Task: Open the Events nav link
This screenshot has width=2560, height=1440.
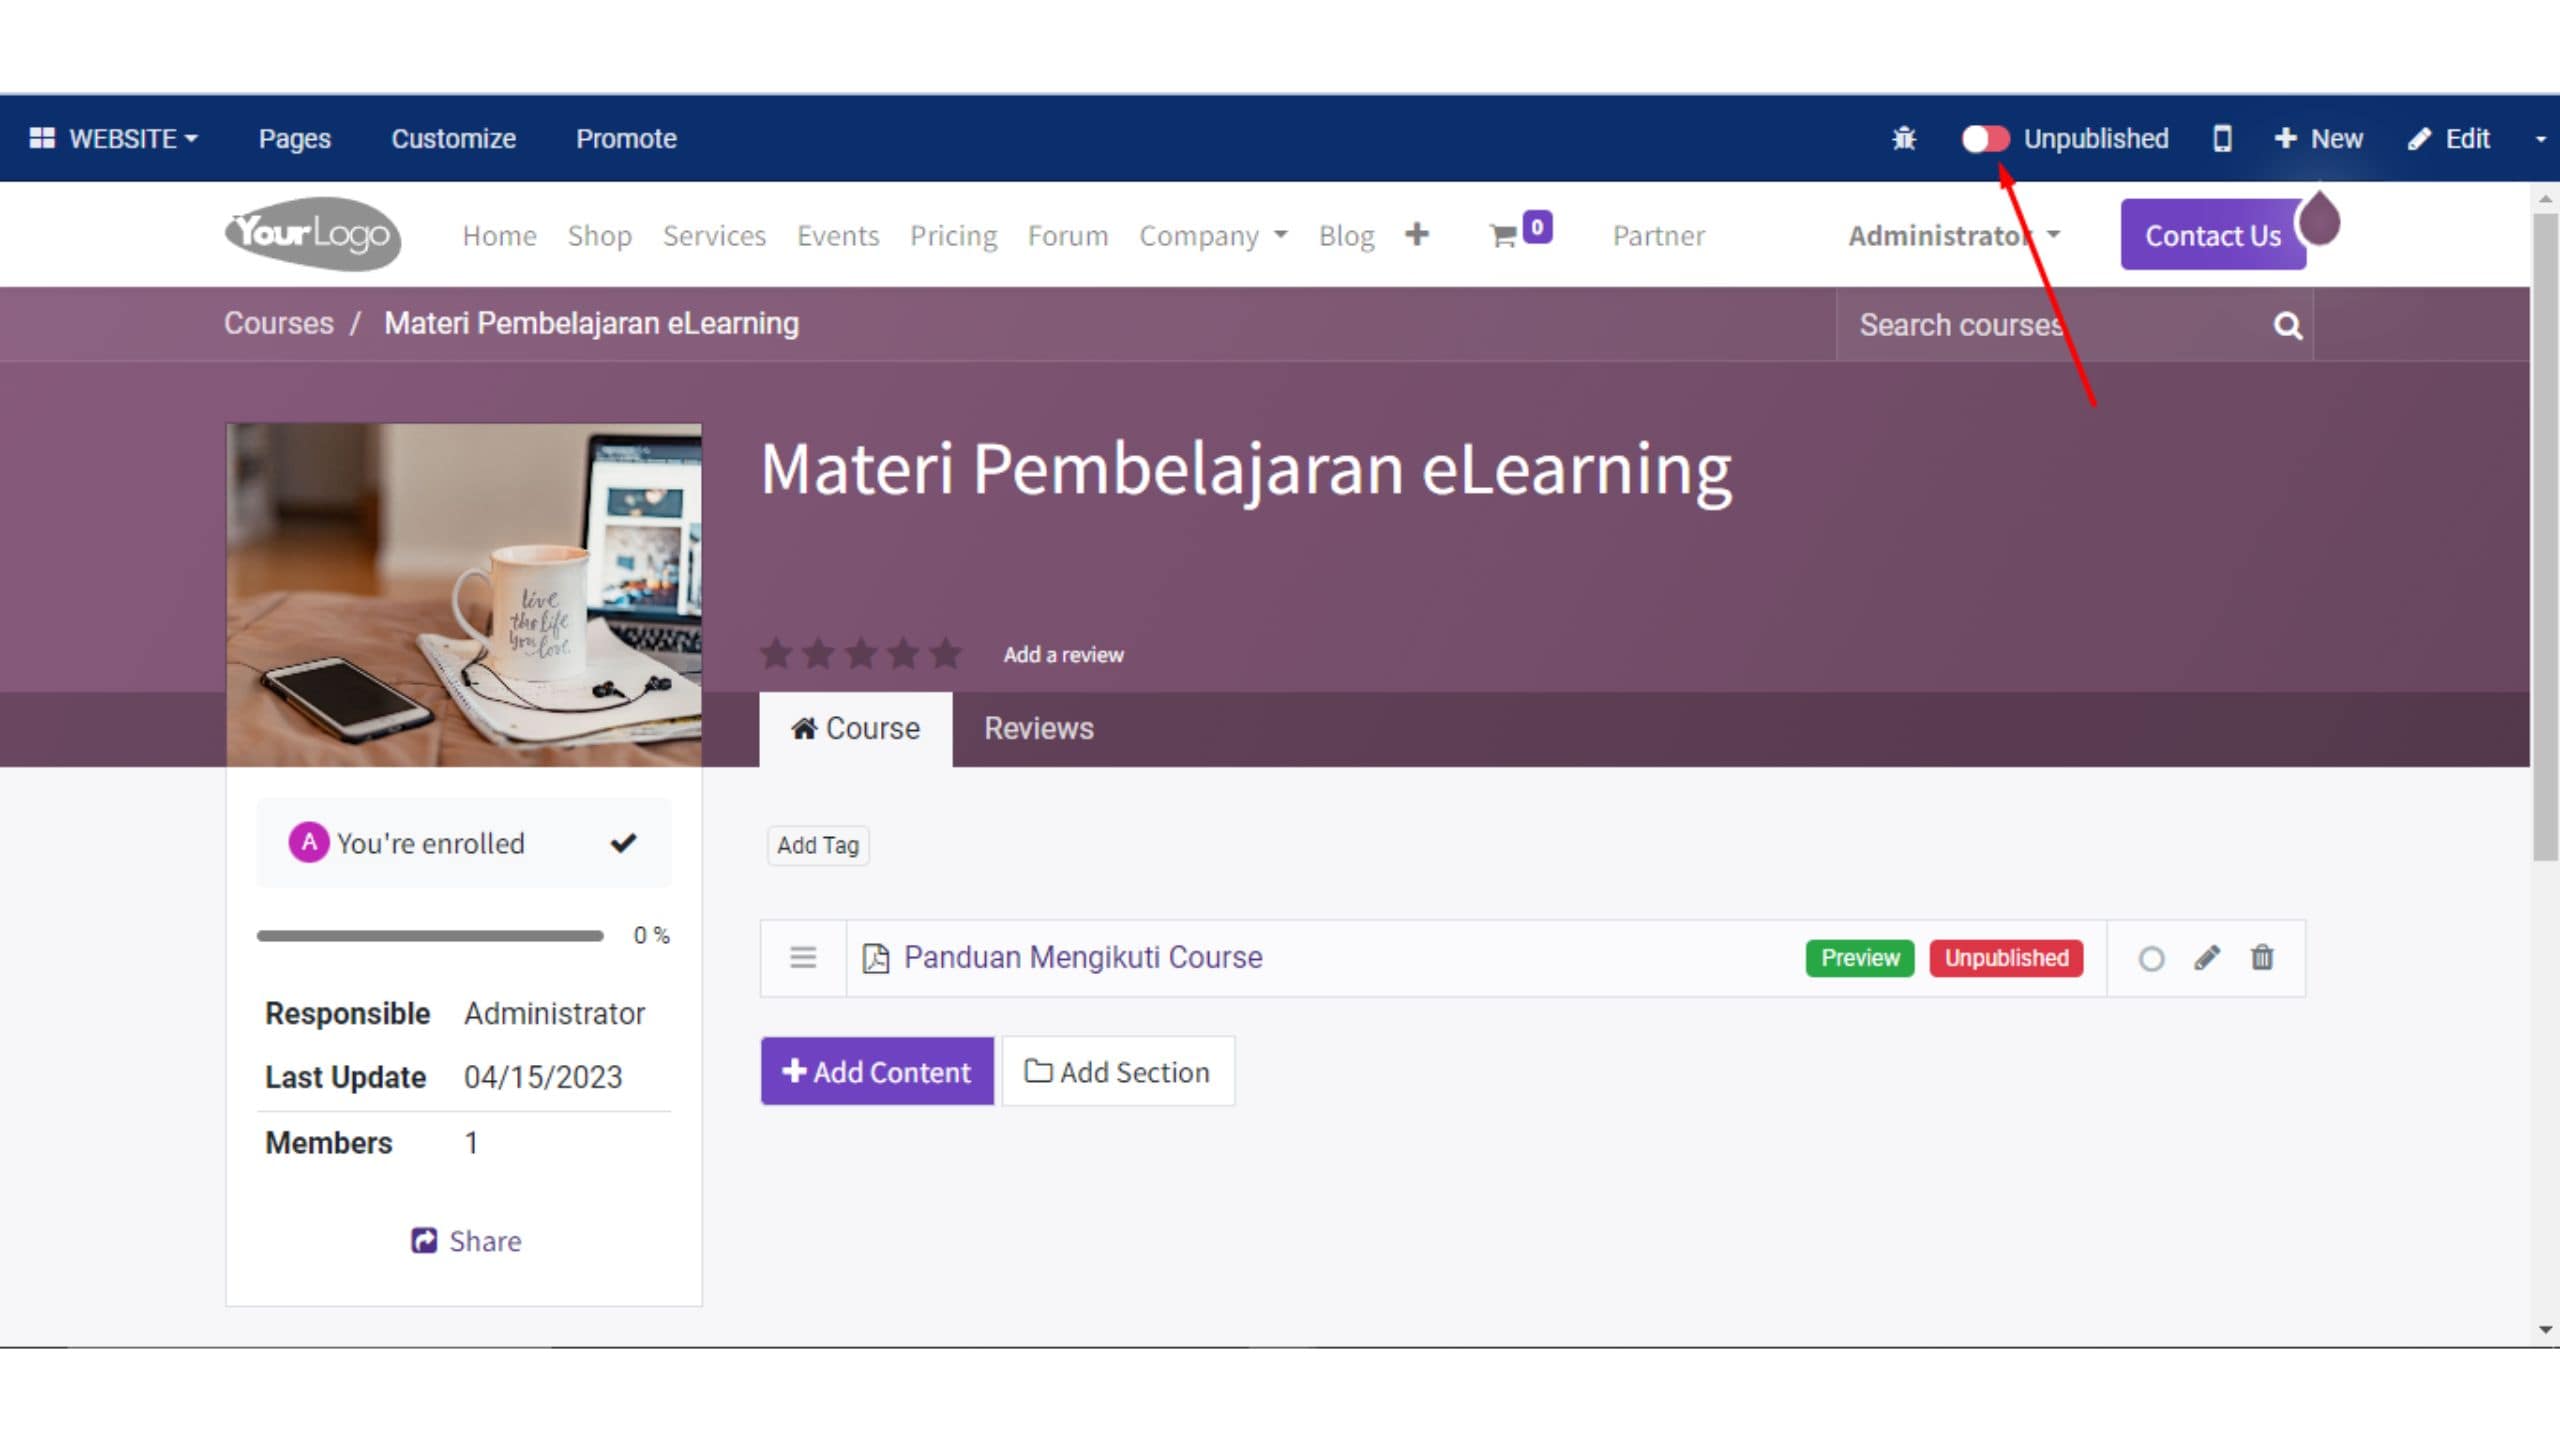Action: (838, 236)
